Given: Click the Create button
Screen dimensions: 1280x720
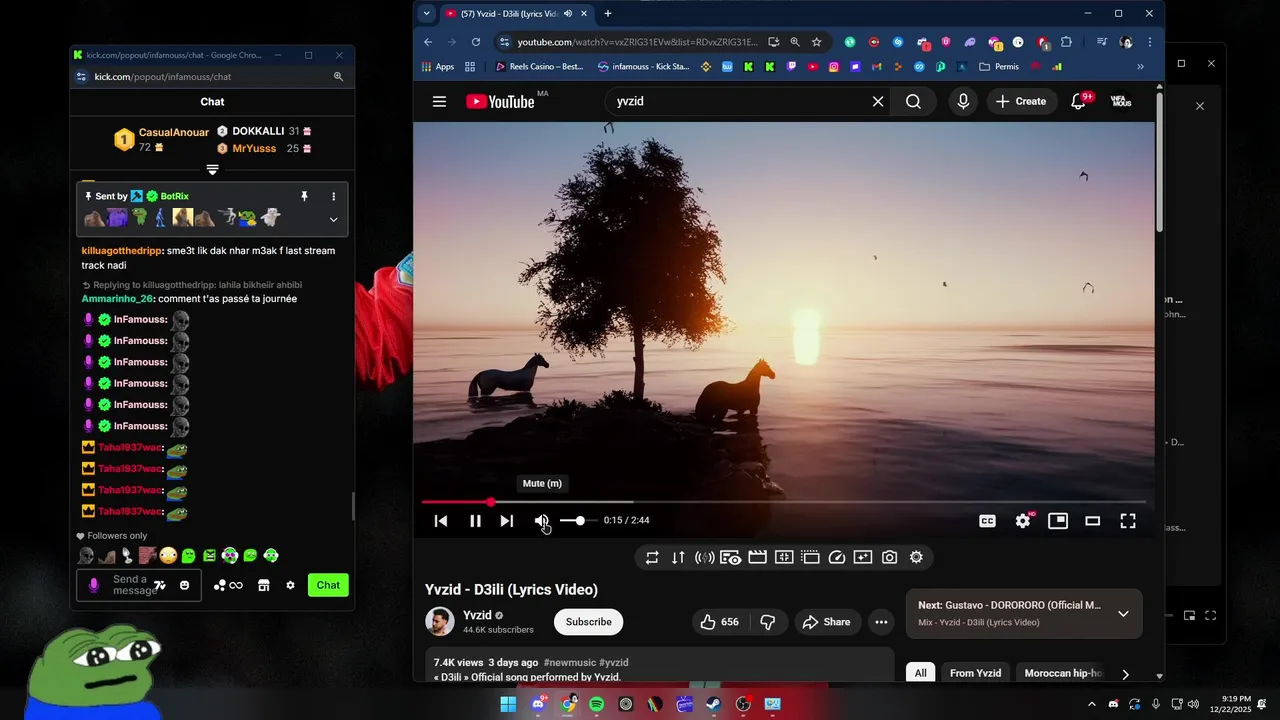Looking at the screenshot, I should click(1021, 101).
